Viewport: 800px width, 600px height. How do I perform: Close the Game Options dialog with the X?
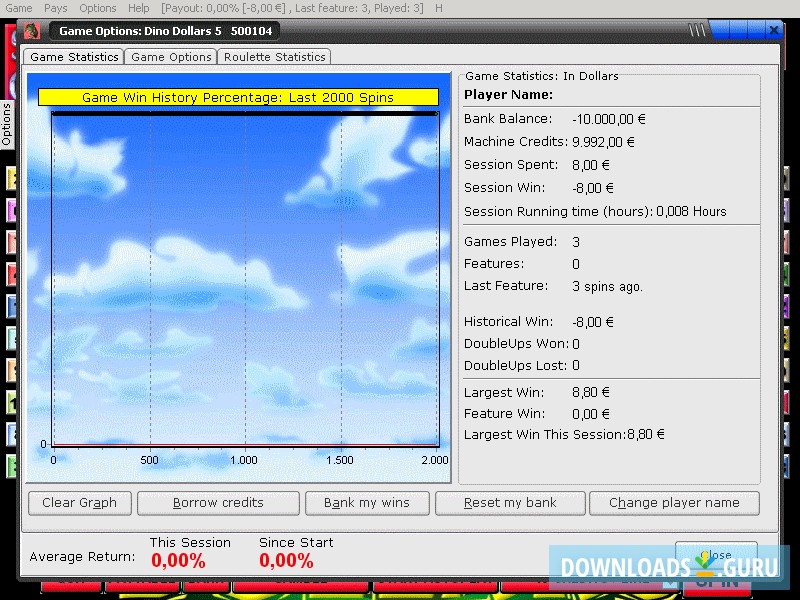[772, 31]
